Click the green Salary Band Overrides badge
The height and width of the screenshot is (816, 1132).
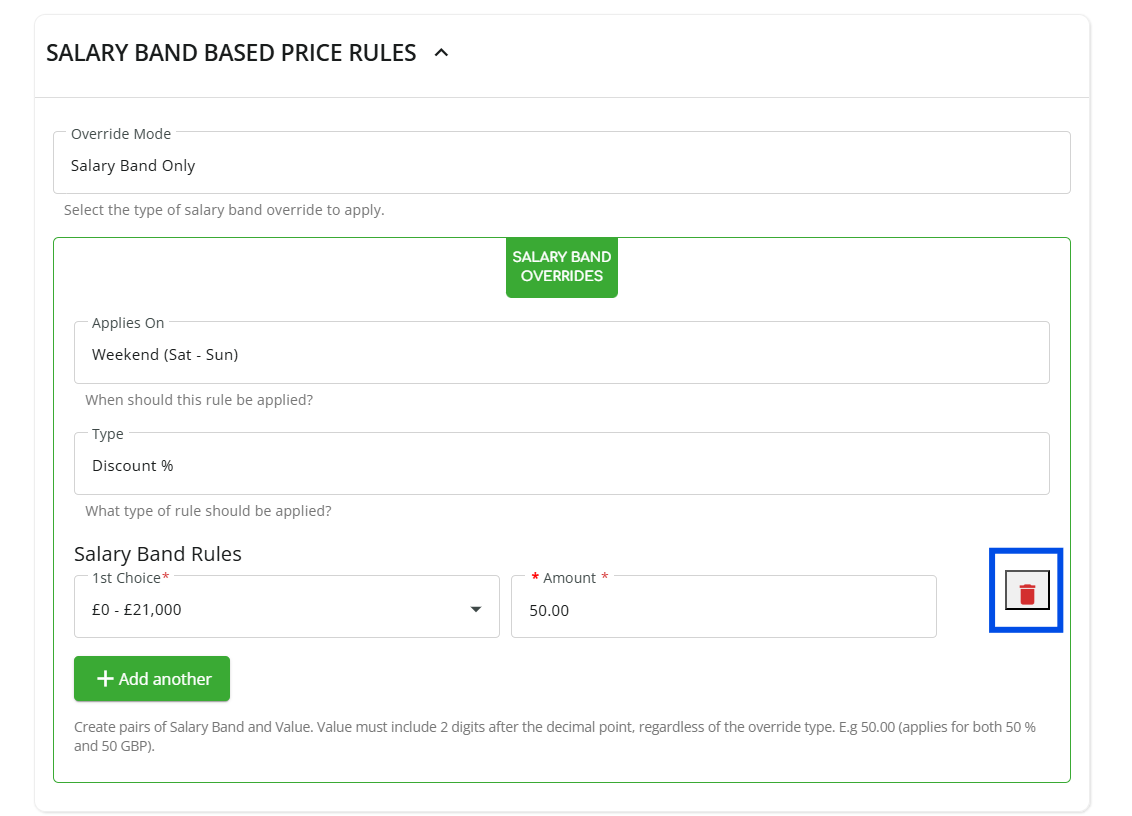561,267
